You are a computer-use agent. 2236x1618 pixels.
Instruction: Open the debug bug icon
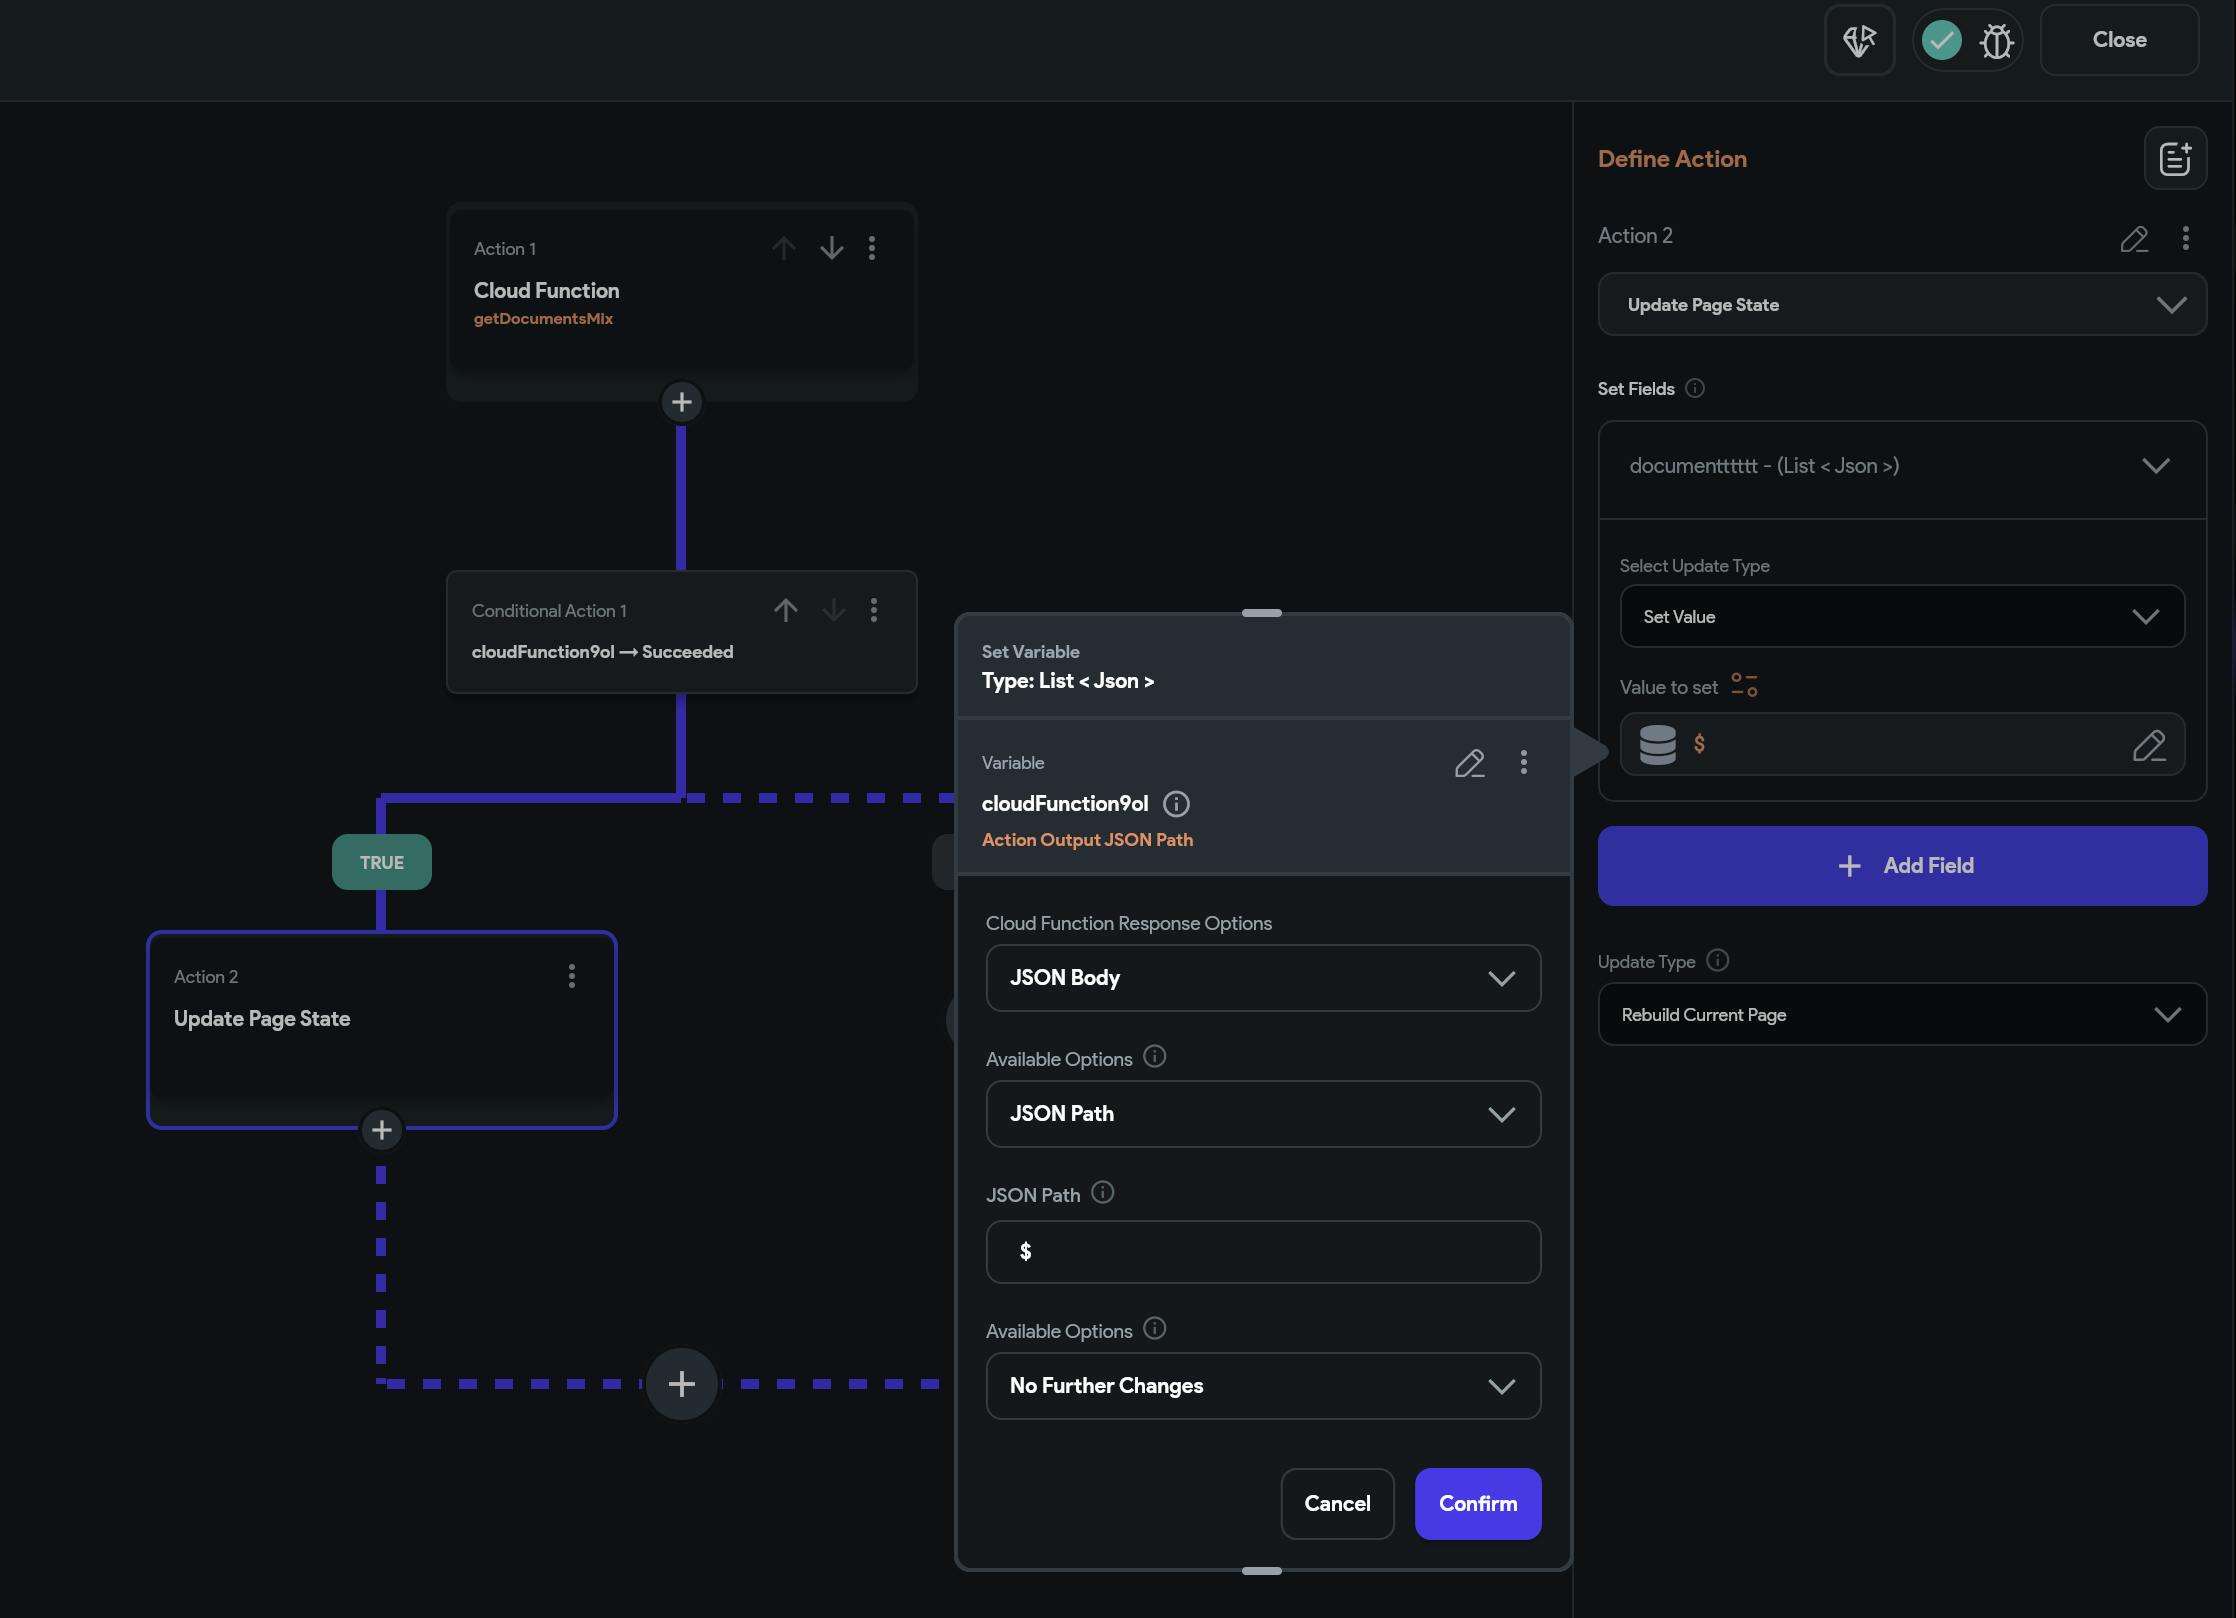[x=1996, y=41]
